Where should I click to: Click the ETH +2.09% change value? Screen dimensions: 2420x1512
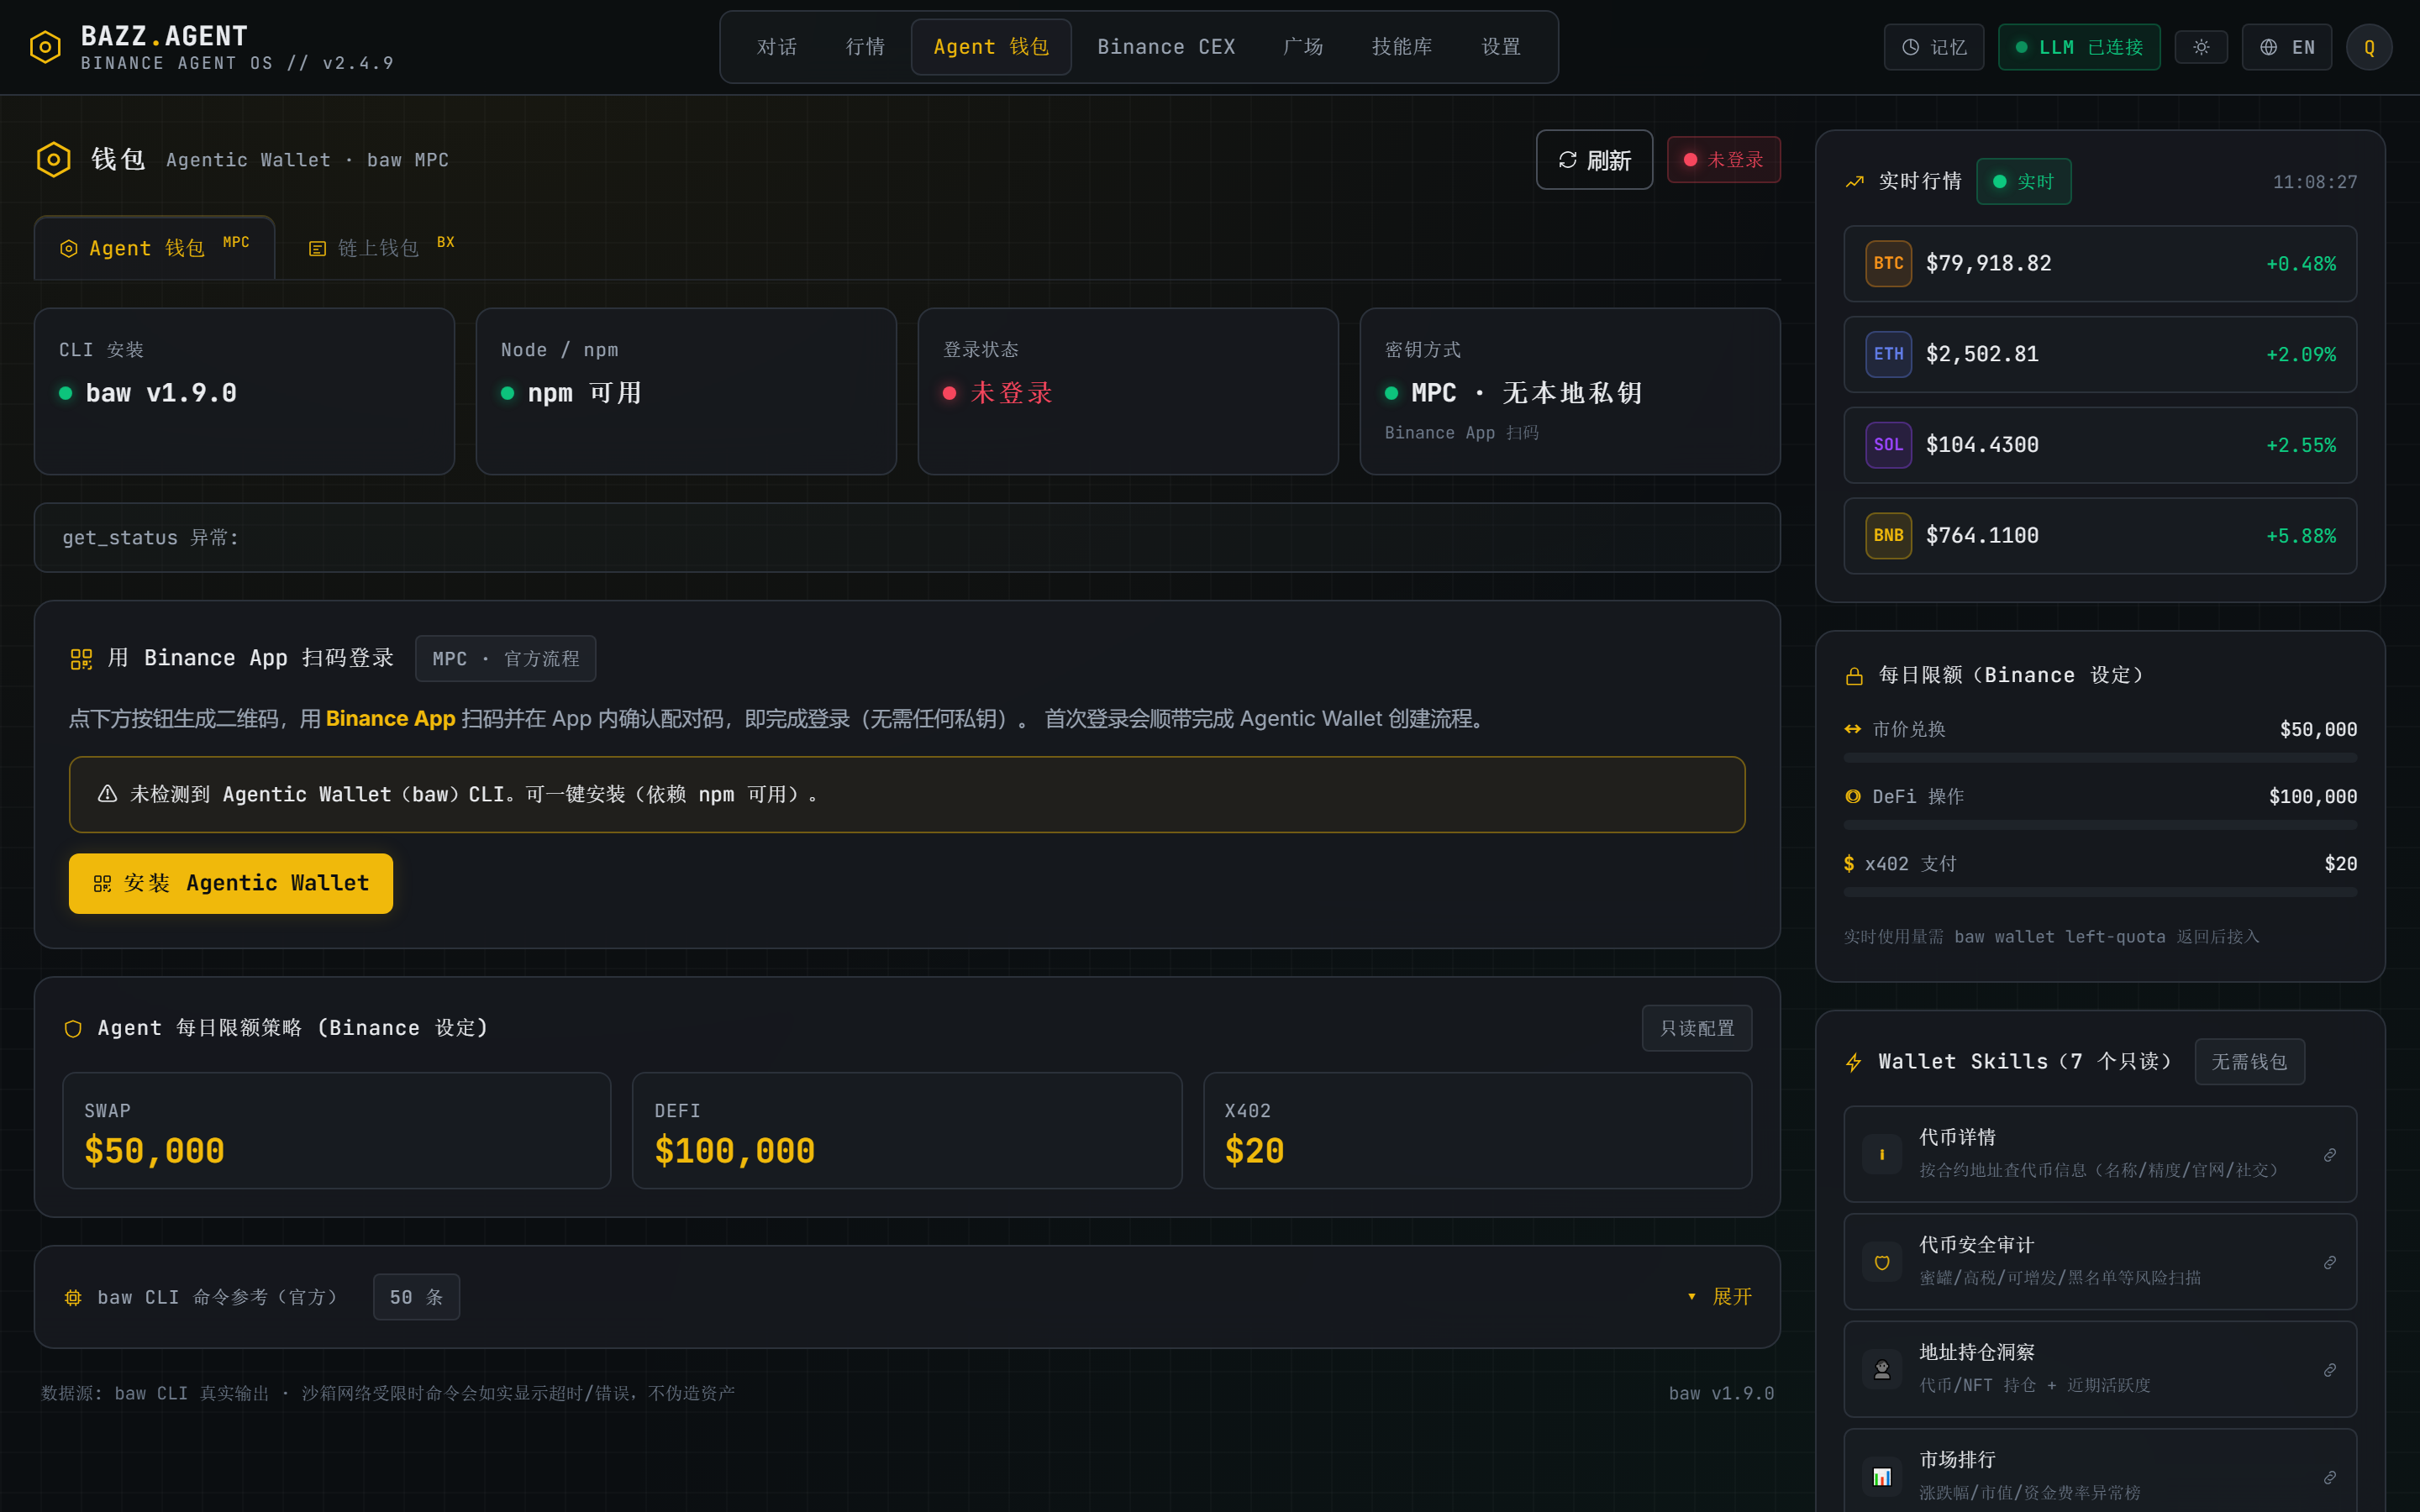pos(2301,355)
